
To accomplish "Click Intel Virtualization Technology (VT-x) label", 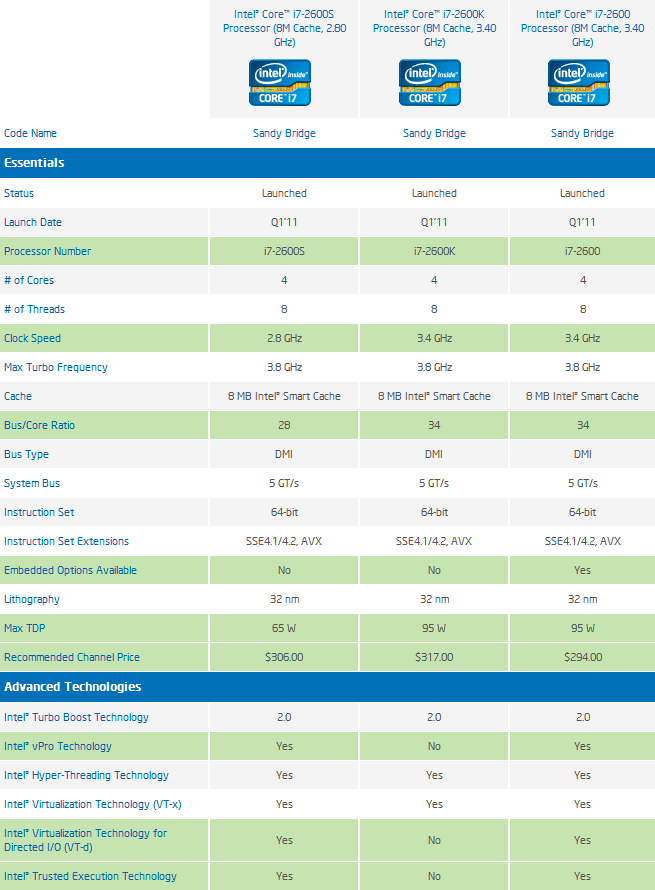I will coord(93,804).
